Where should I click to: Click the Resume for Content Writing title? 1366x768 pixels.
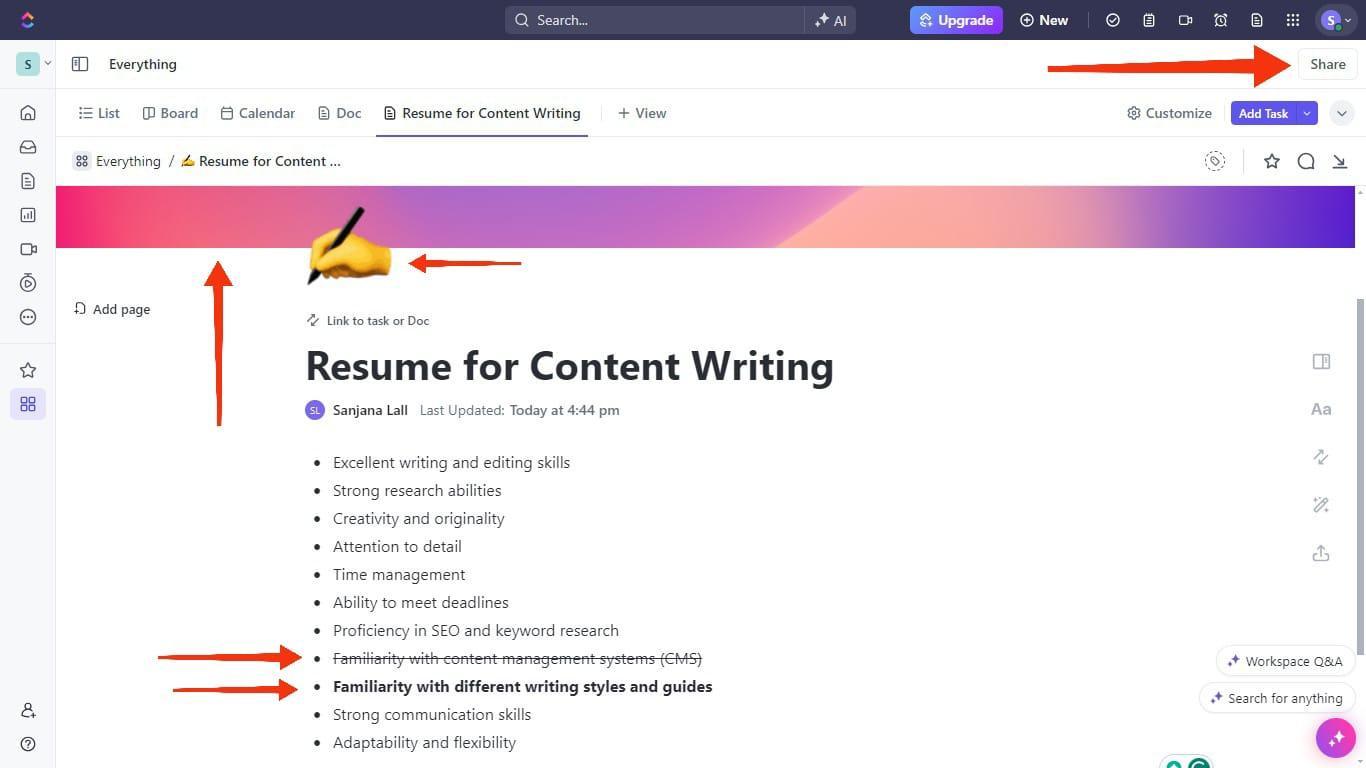[569, 366]
